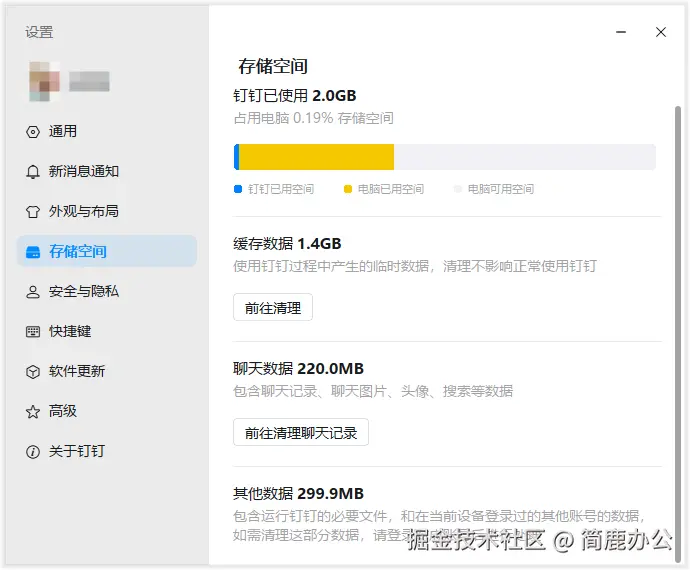690x570 pixels.
Task: Close the settings window
Action: pyautogui.click(x=661, y=32)
